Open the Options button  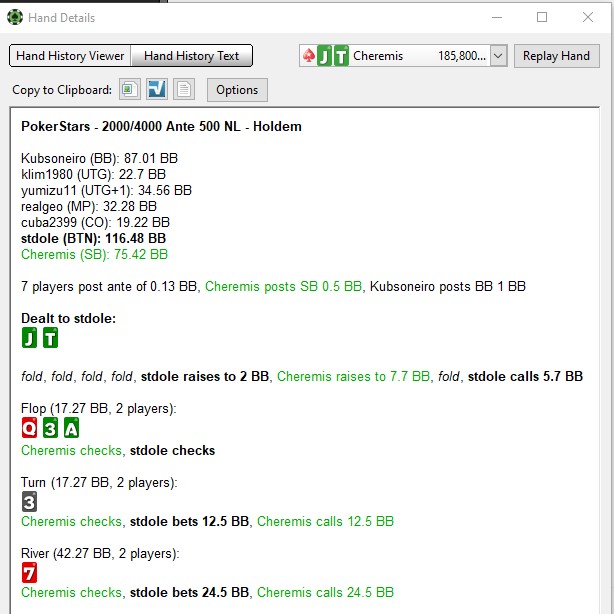237,90
